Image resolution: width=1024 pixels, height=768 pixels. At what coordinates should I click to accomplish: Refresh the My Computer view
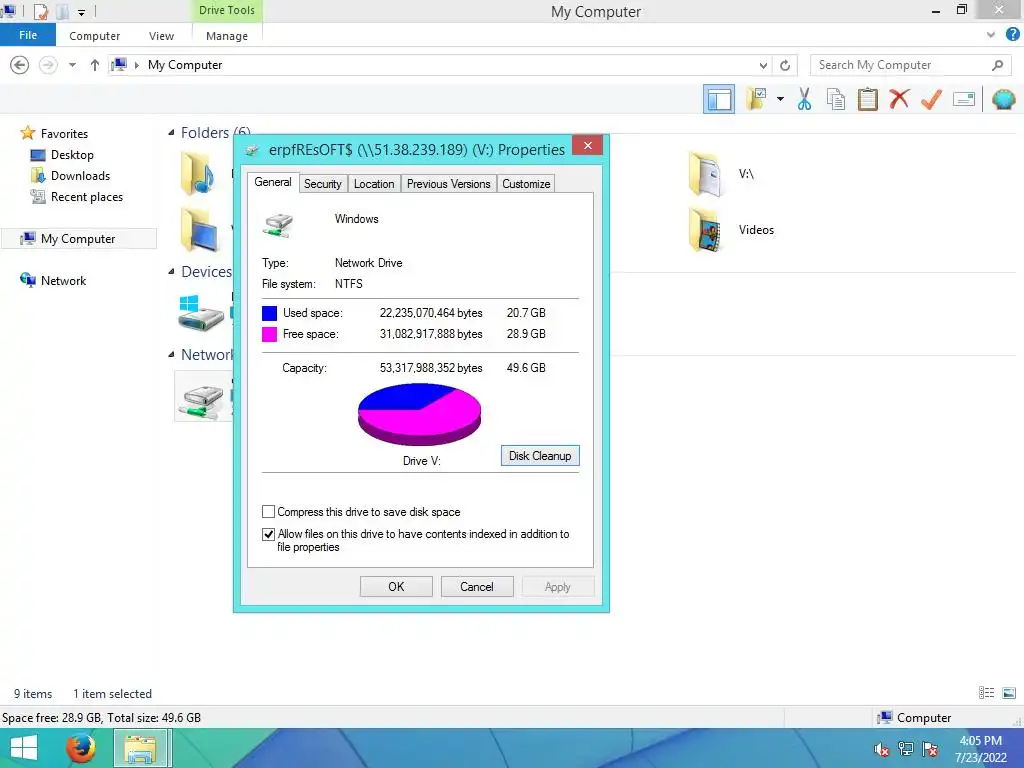coord(785,65)
